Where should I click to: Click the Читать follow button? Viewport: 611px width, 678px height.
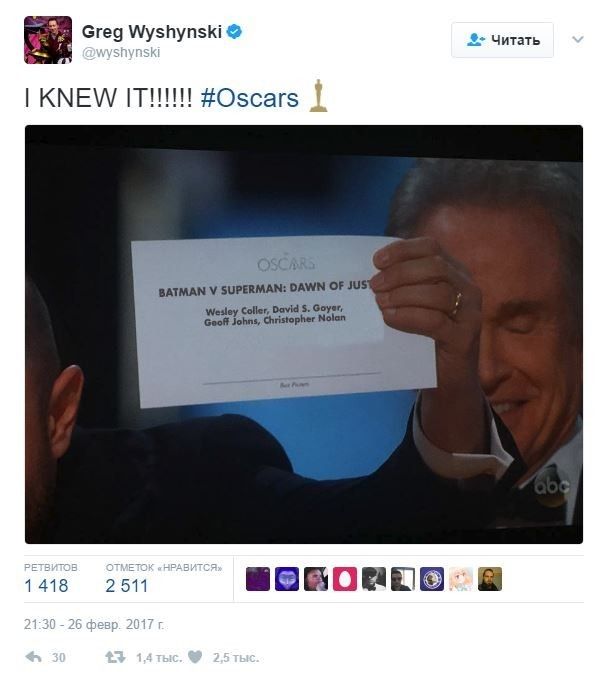click(502, 40)
